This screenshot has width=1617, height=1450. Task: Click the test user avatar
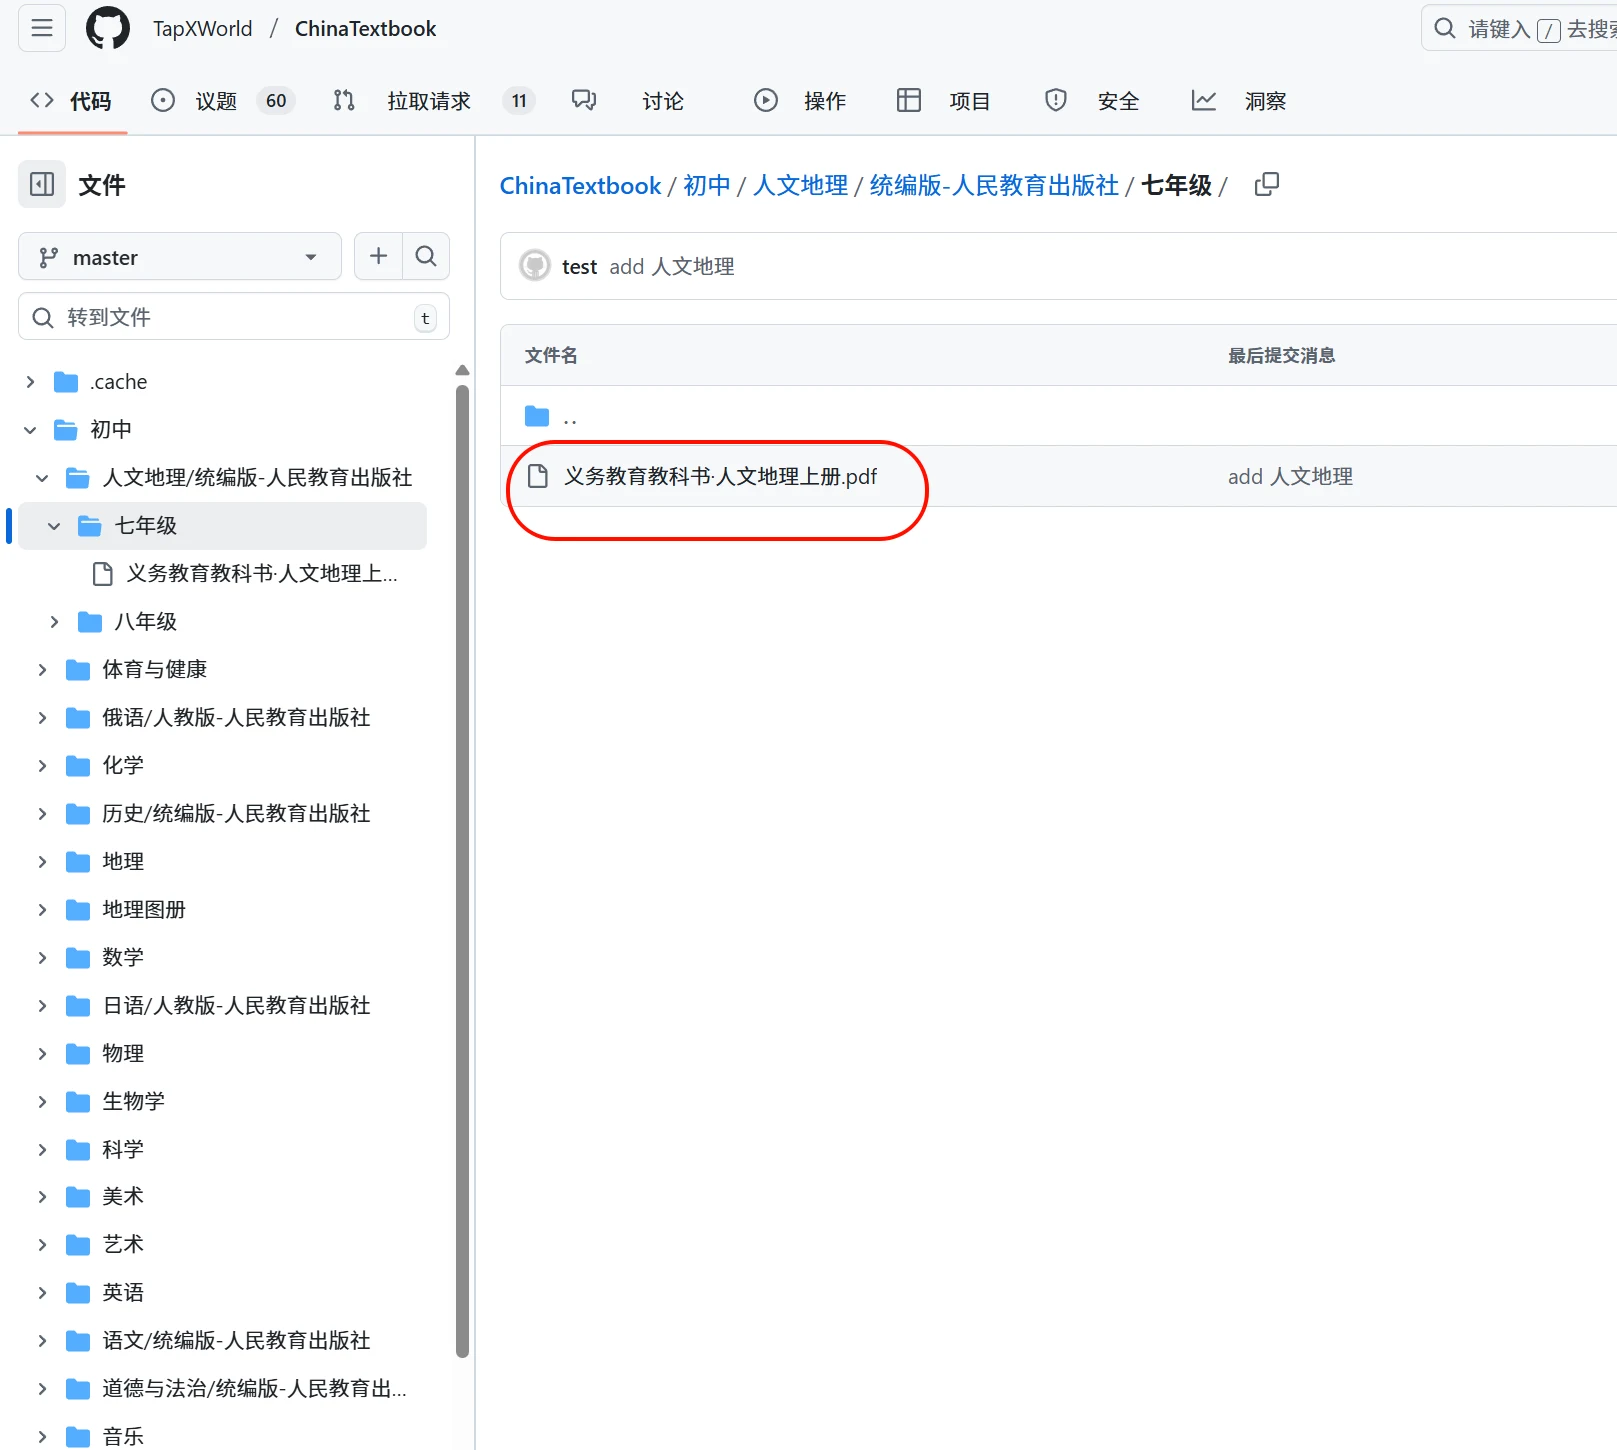click(535, 266)
